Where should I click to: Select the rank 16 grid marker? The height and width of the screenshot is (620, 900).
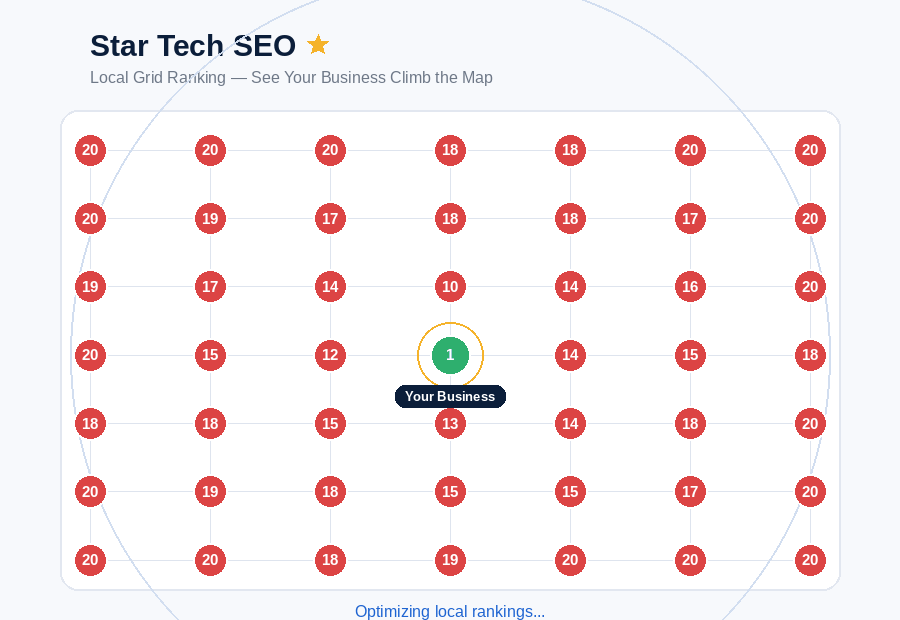[x=690, y=286]
